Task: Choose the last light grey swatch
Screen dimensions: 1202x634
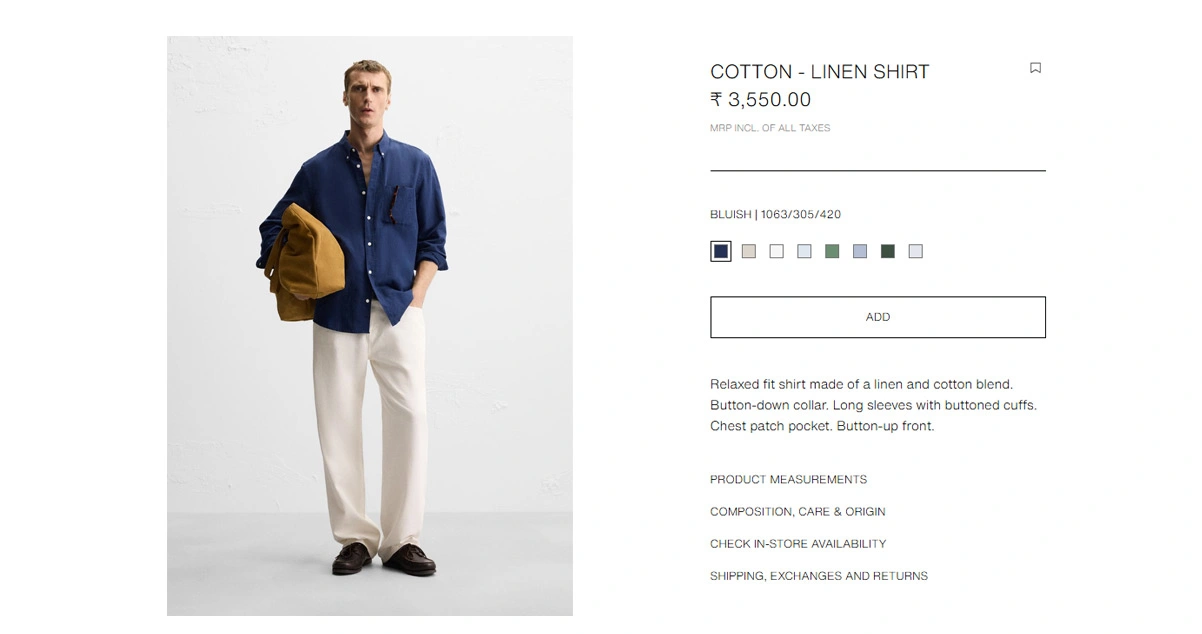Action: coord(916,251)
